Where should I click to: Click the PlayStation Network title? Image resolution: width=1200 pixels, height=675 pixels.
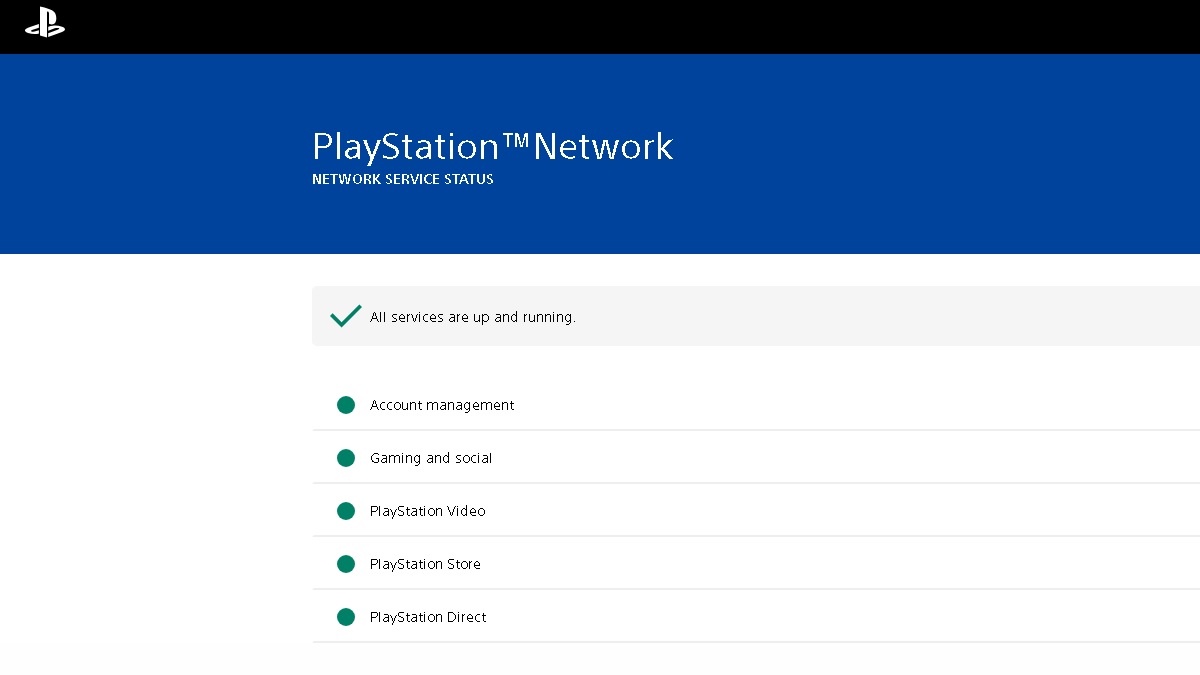click(493, 146)
